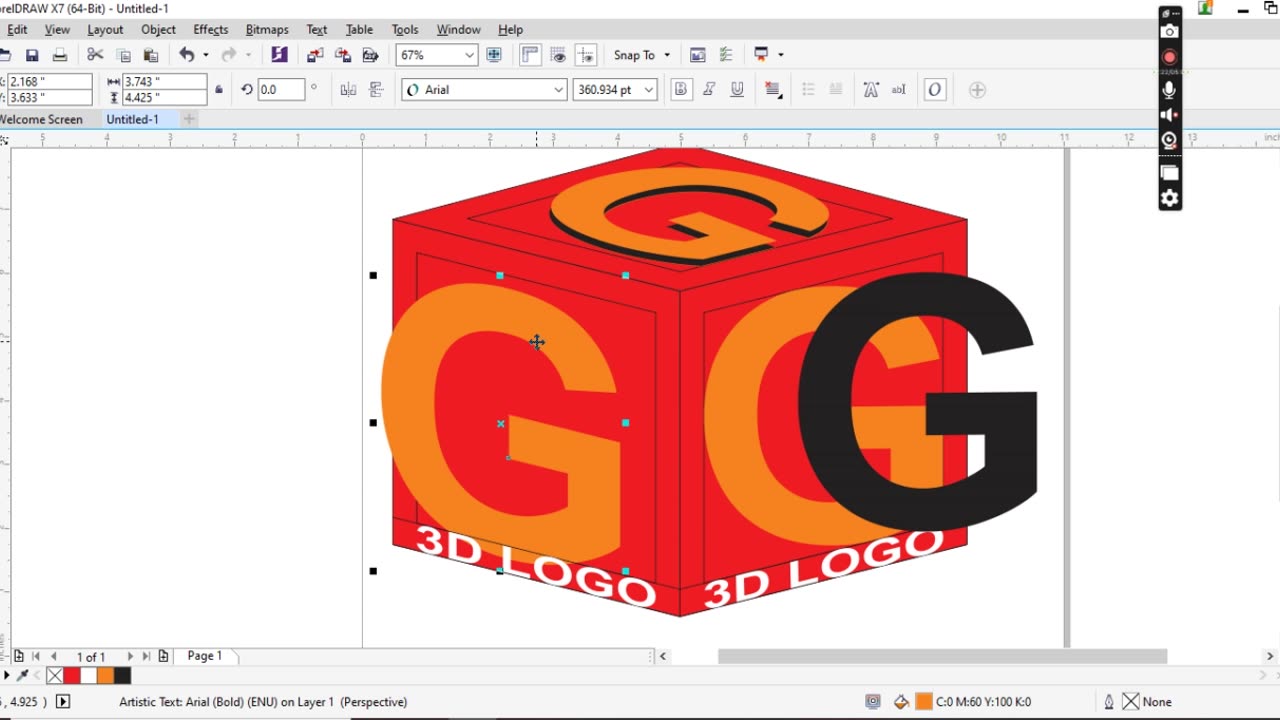Click the Welcome screen toolbar icon
Image resolution: width=1280 pixels, height=720 pixels.
[698, 56]
